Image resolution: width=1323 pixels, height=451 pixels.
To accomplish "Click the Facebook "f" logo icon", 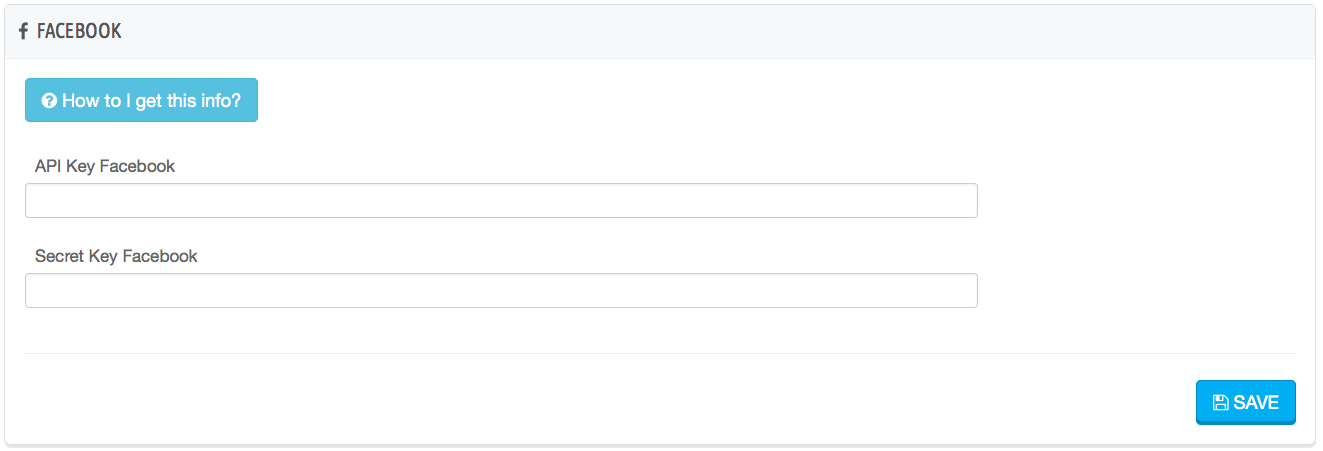I will 23,32.
